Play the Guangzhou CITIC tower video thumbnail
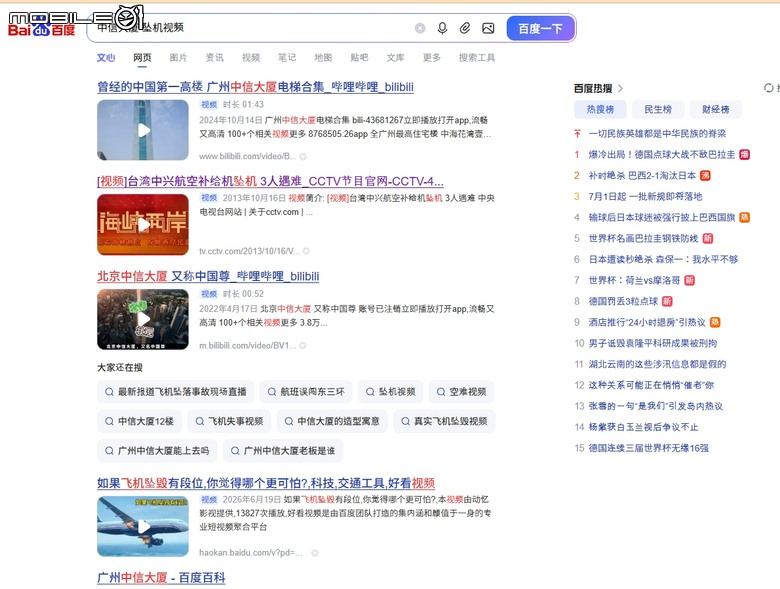 click(x=143, y=130)
